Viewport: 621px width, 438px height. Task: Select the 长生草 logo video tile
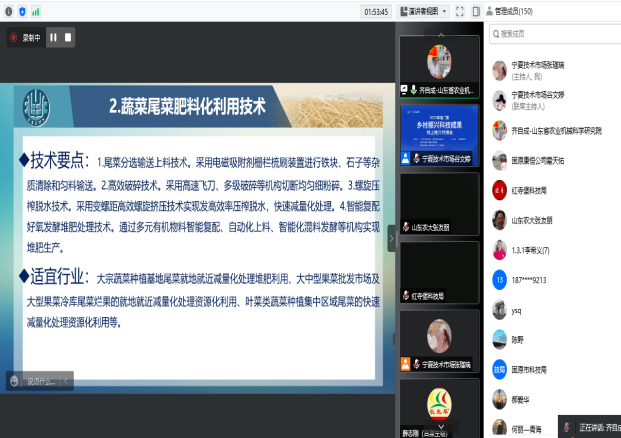[439, 409]
